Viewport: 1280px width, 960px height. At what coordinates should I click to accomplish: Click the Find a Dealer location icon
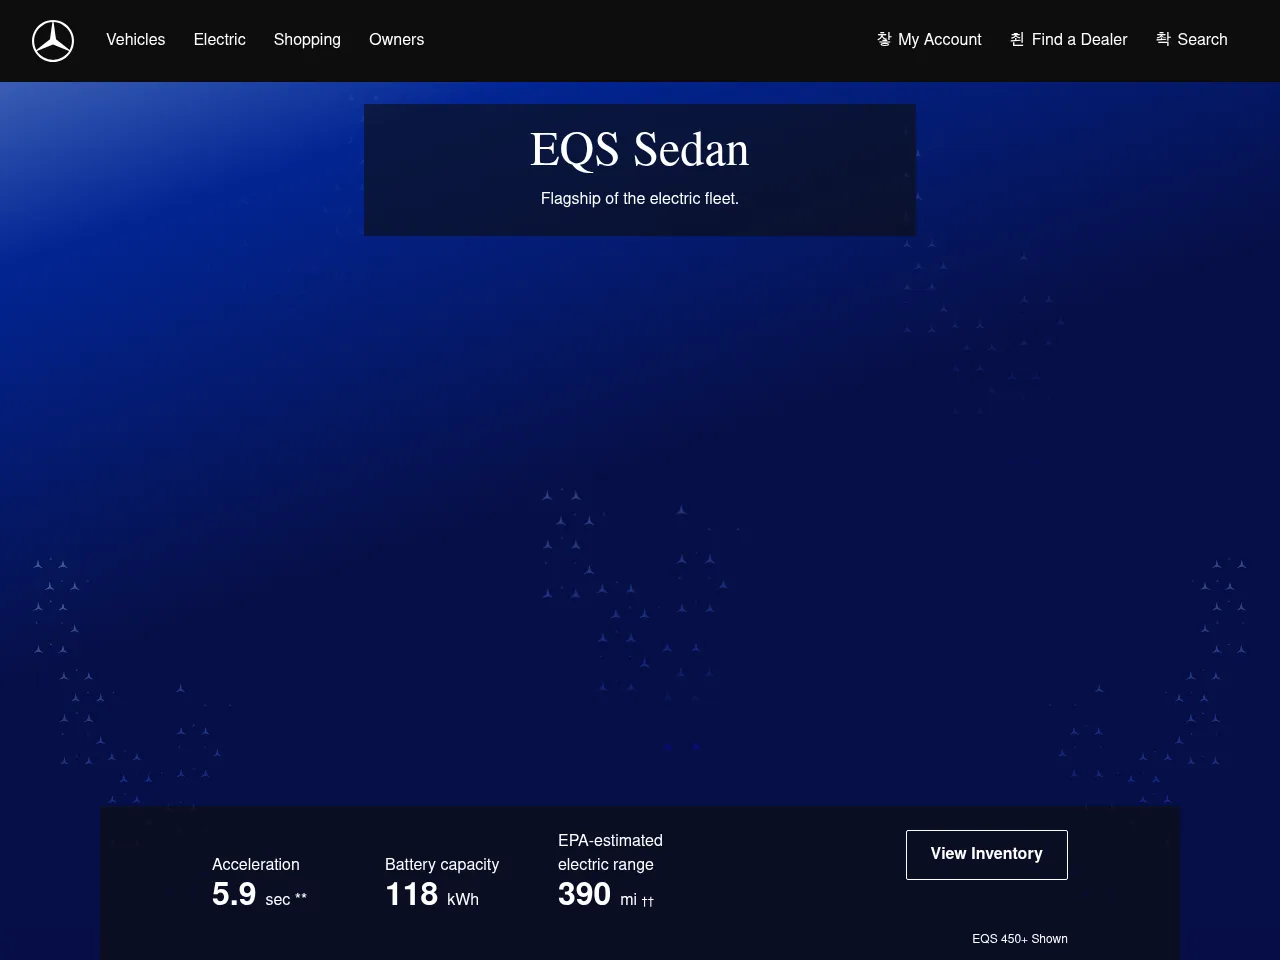(x=1016, y=39)
